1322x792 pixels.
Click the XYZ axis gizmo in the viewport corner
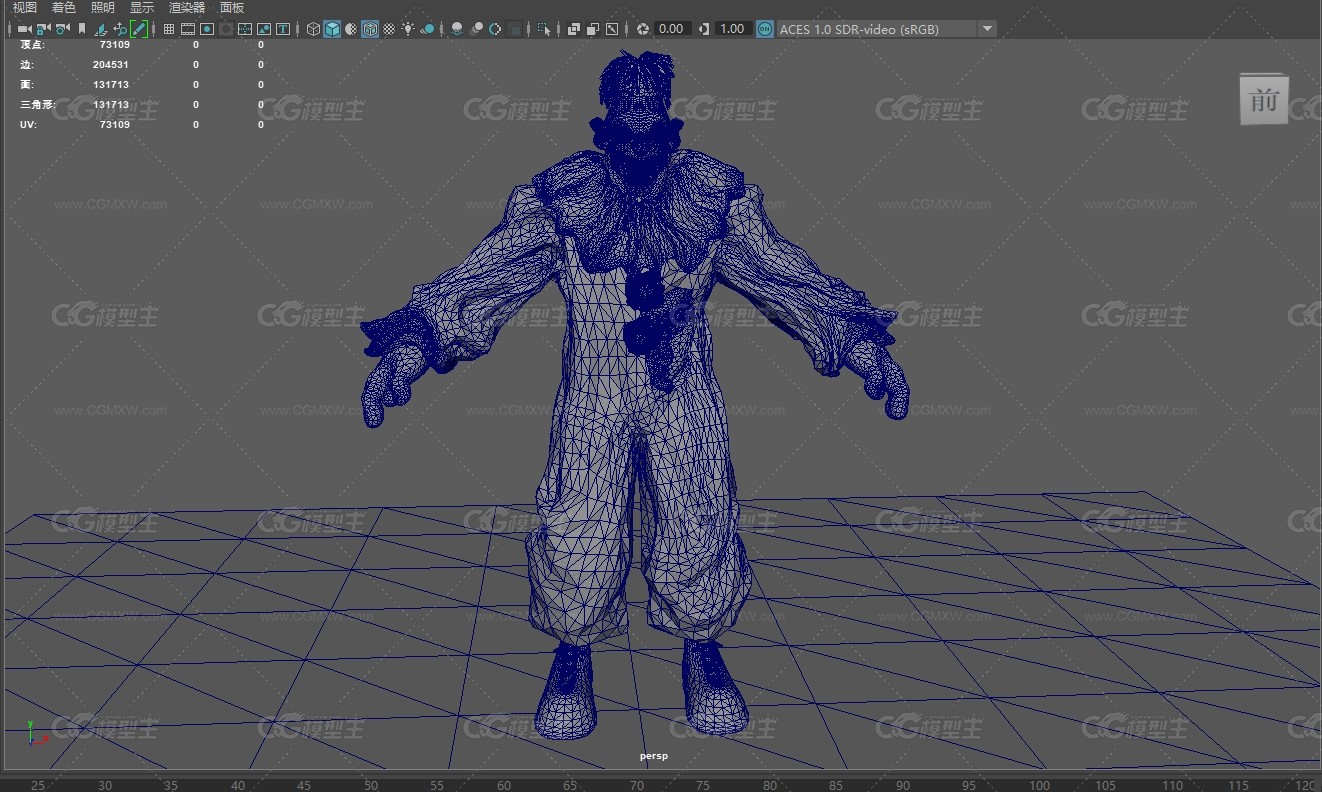(35, 733)
